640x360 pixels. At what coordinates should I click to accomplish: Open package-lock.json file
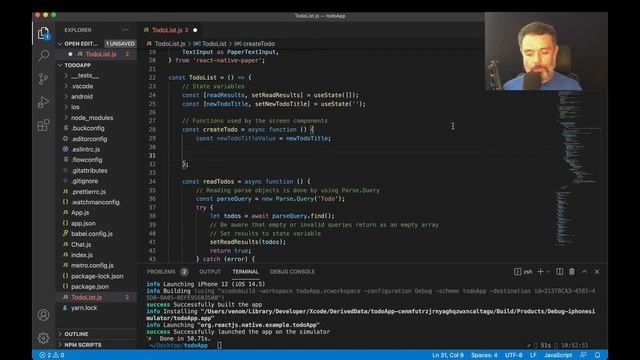tap(96, 276)
